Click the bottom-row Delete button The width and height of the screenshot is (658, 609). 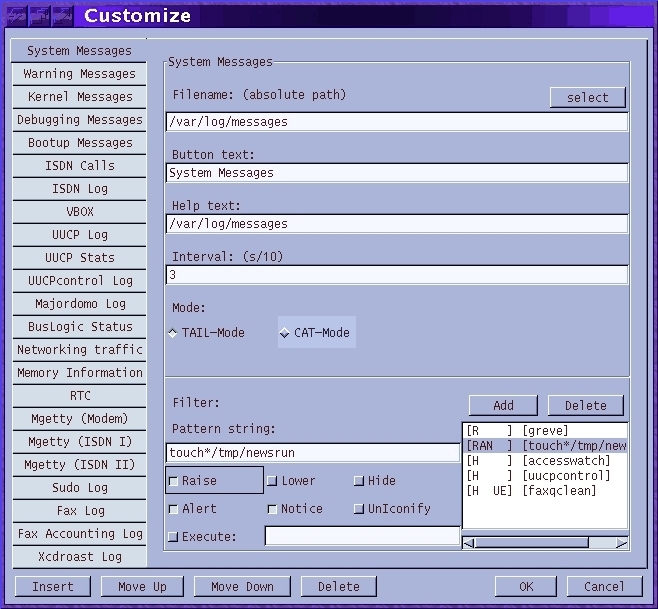(x=339, y=586)
